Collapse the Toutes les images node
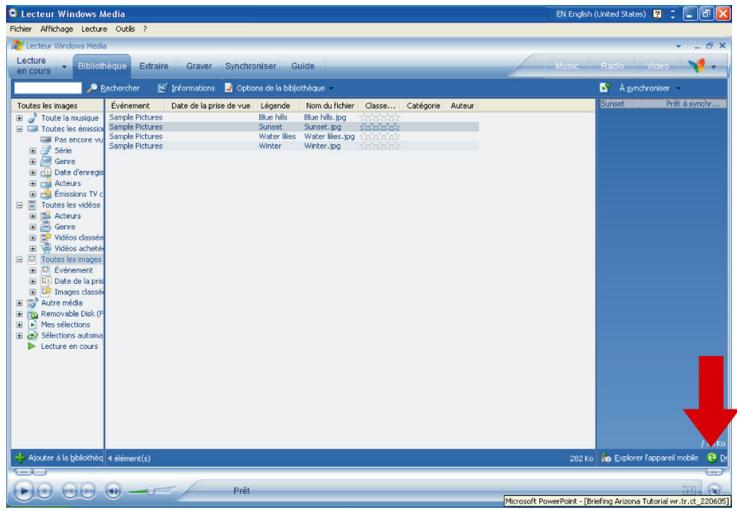The height and width of the screenshot is (510, 737). point(19,259)
